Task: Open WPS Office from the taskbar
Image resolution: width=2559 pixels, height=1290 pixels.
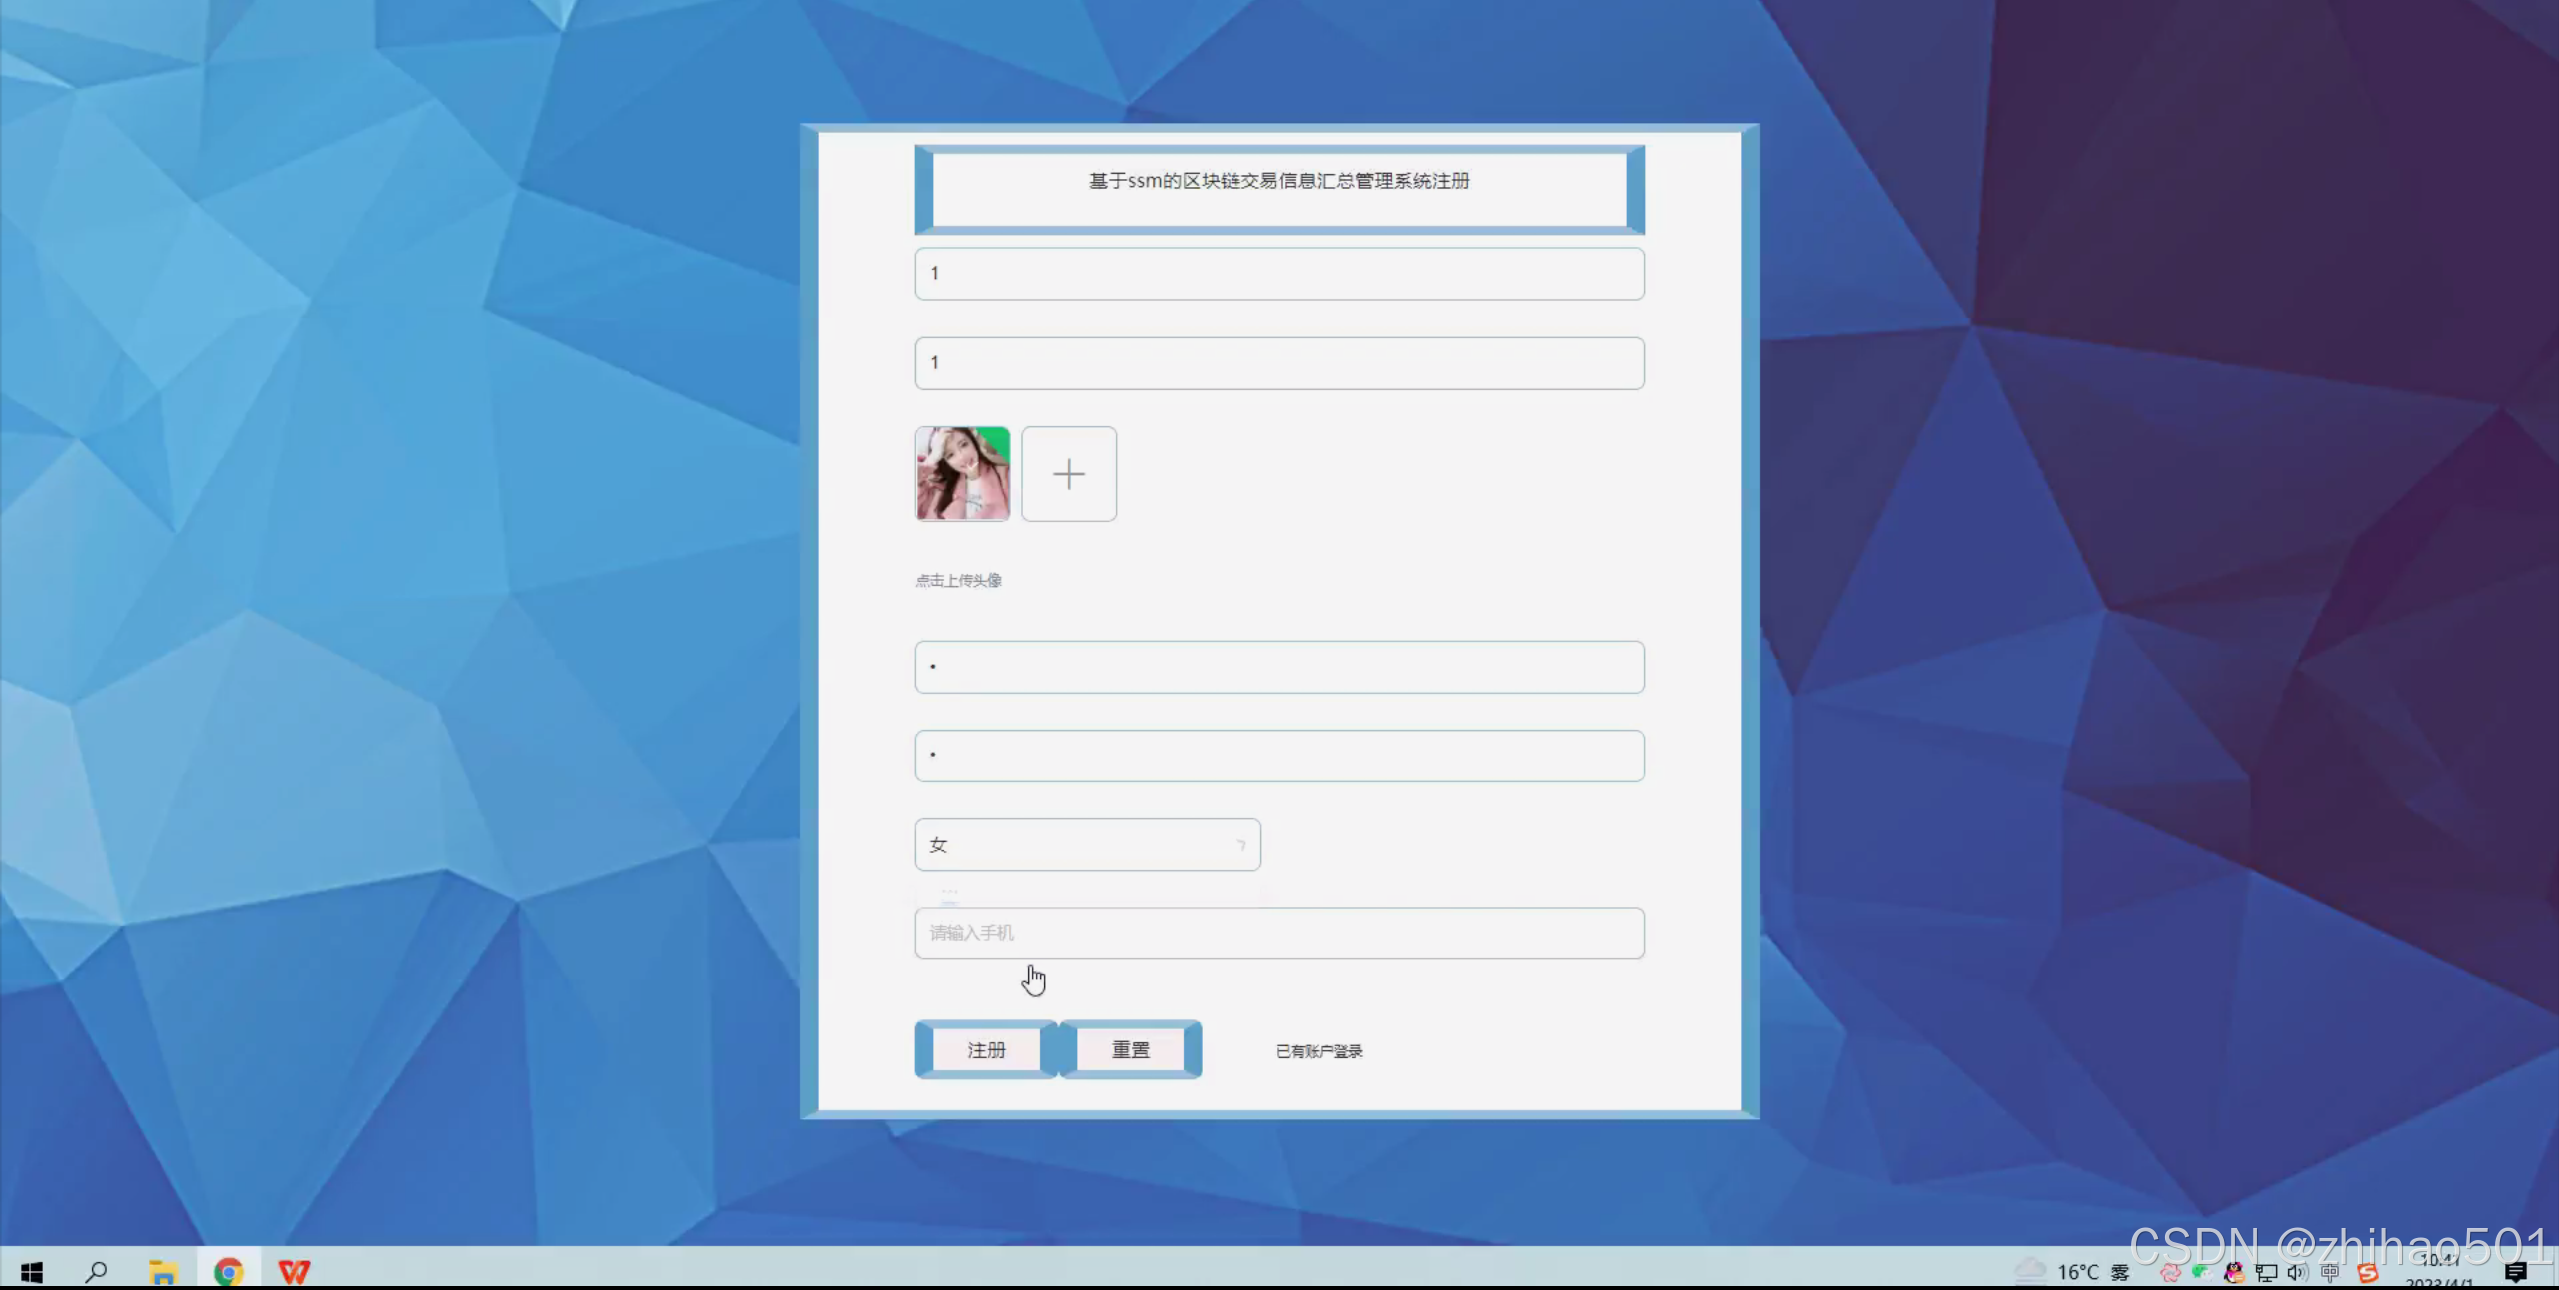Action: 294,1271
